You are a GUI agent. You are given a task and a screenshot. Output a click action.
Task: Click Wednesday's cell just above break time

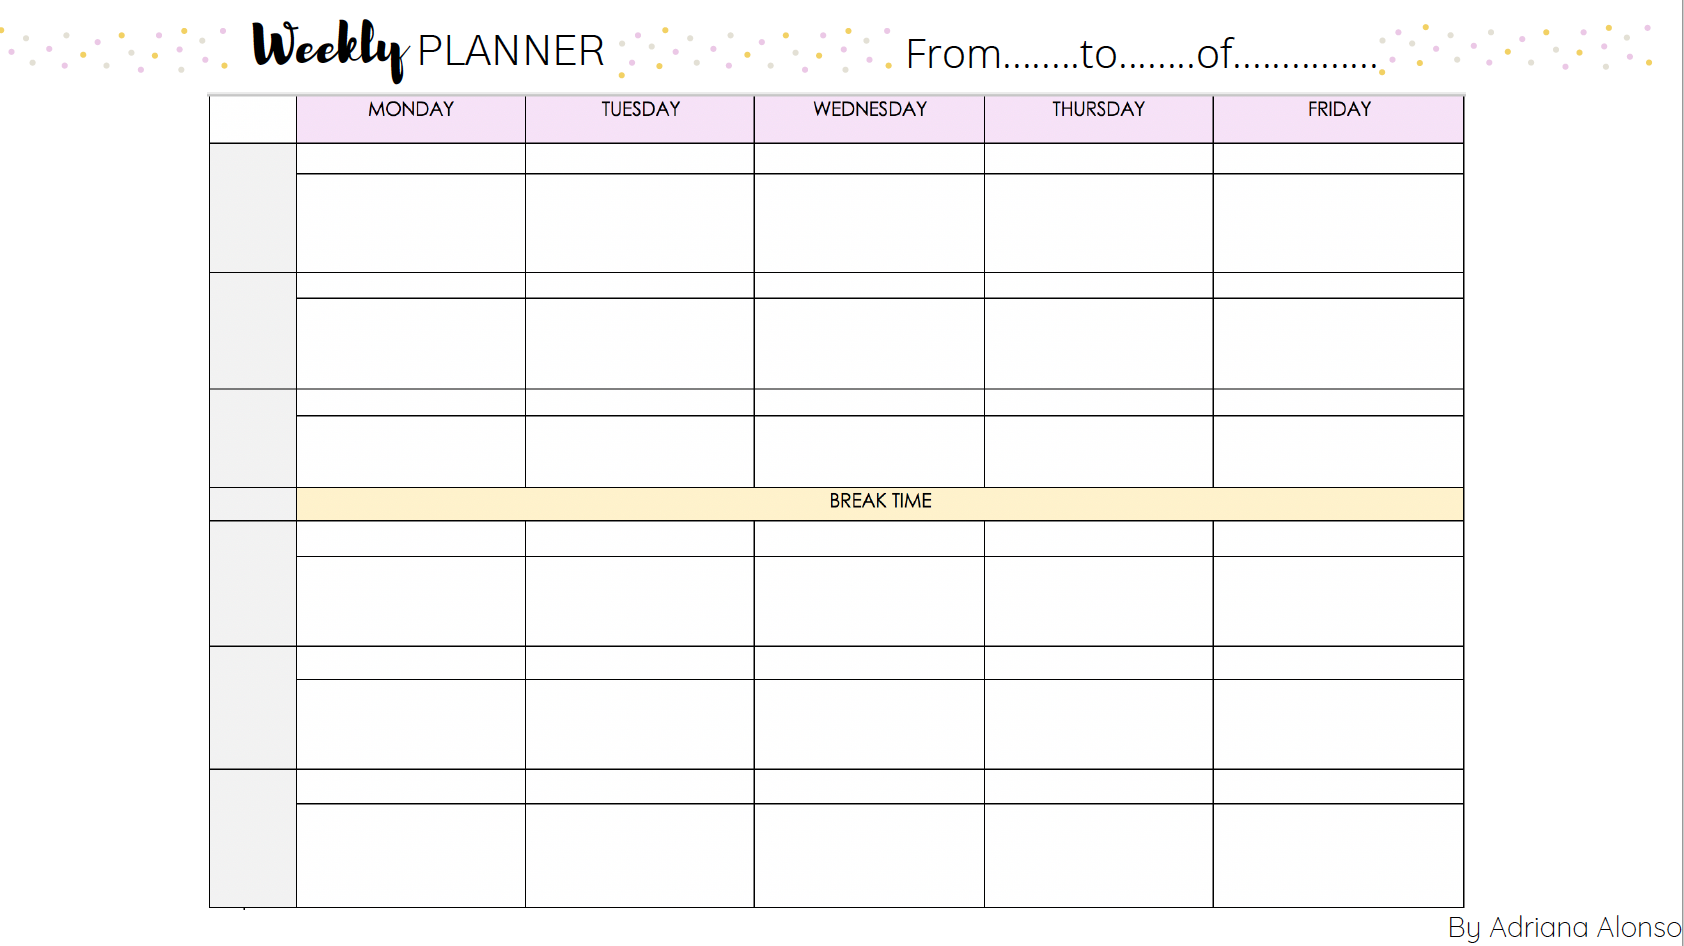click(x=869, y=452)
